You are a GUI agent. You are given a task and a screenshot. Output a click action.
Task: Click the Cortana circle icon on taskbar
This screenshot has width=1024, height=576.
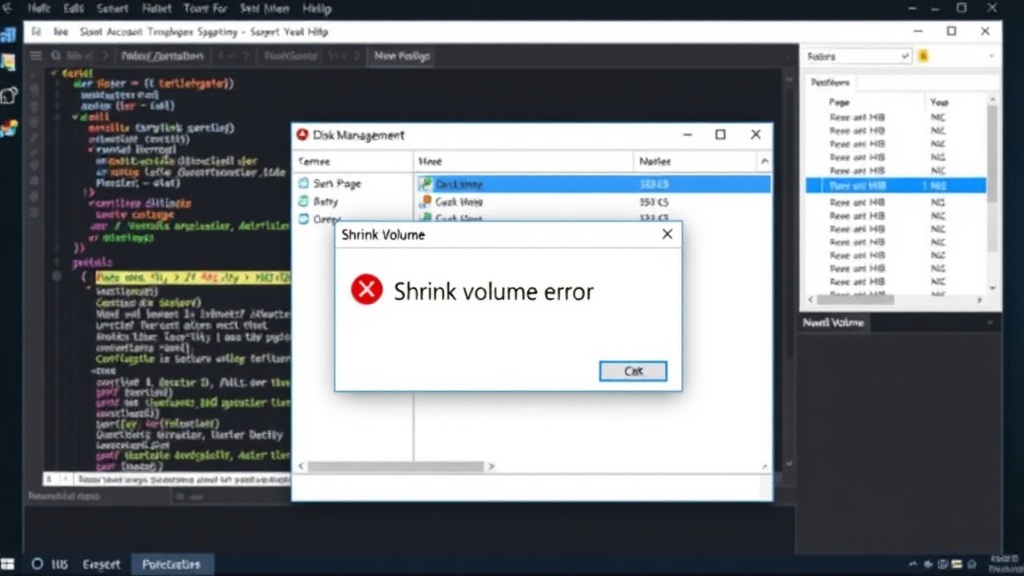click(x=37, y=564)
